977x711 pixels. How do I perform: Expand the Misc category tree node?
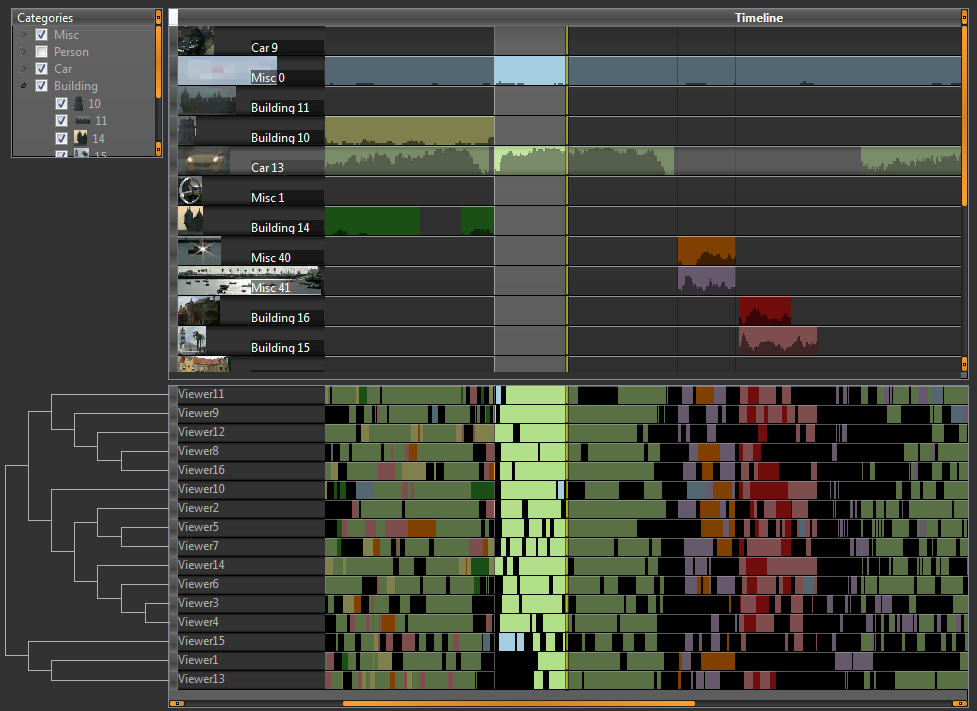point(22,35)
